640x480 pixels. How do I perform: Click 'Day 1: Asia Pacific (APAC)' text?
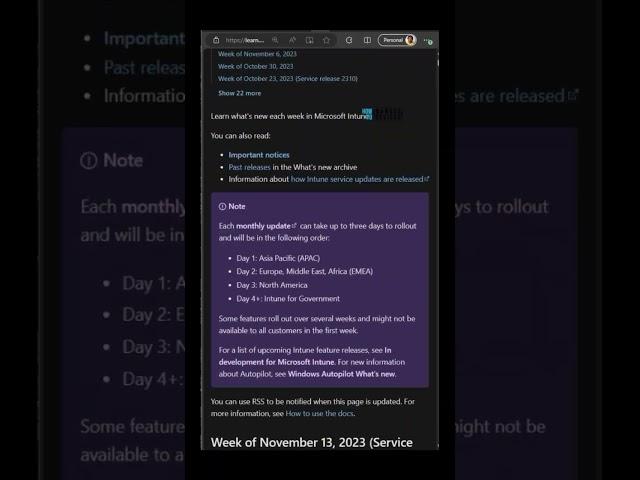[x=278, y=258]
